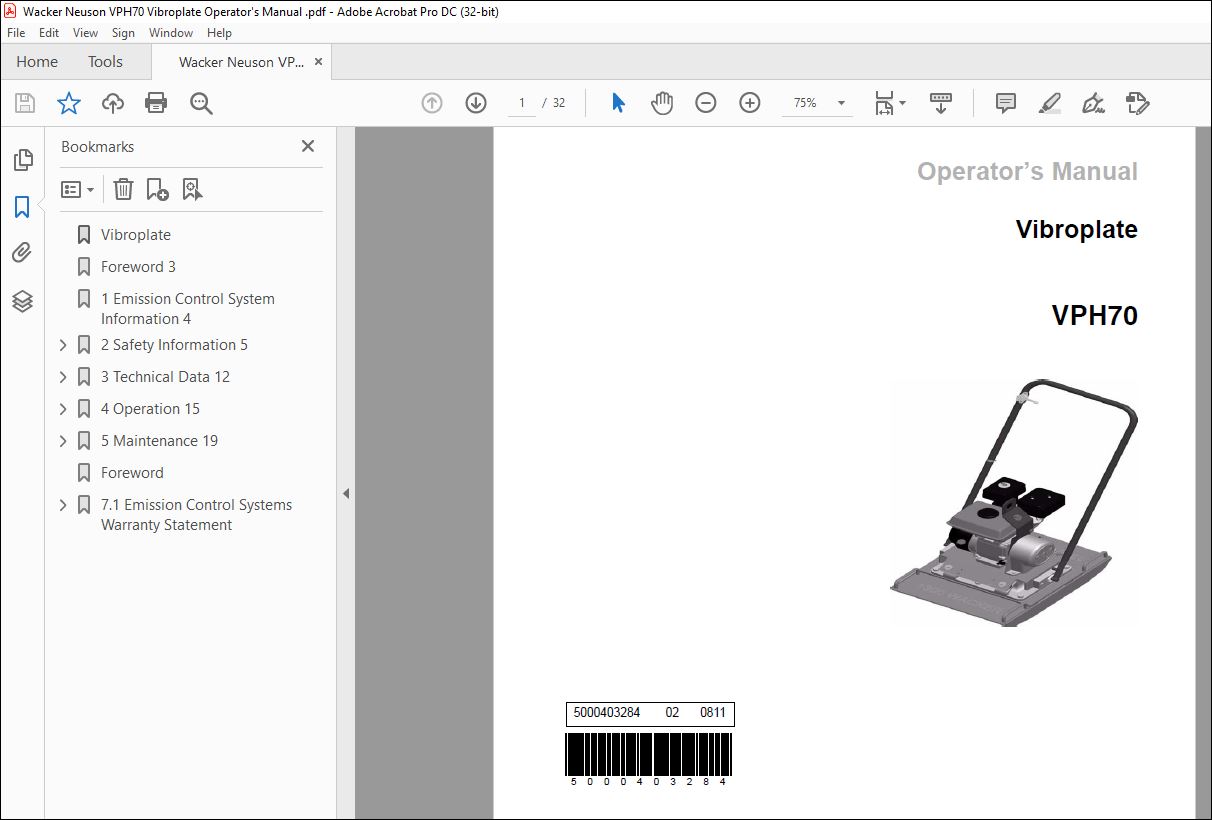Open the Vibroplate bookmark
Image resolution: width=1212 pixels, height=820 pixels.
tap(136, 235)
